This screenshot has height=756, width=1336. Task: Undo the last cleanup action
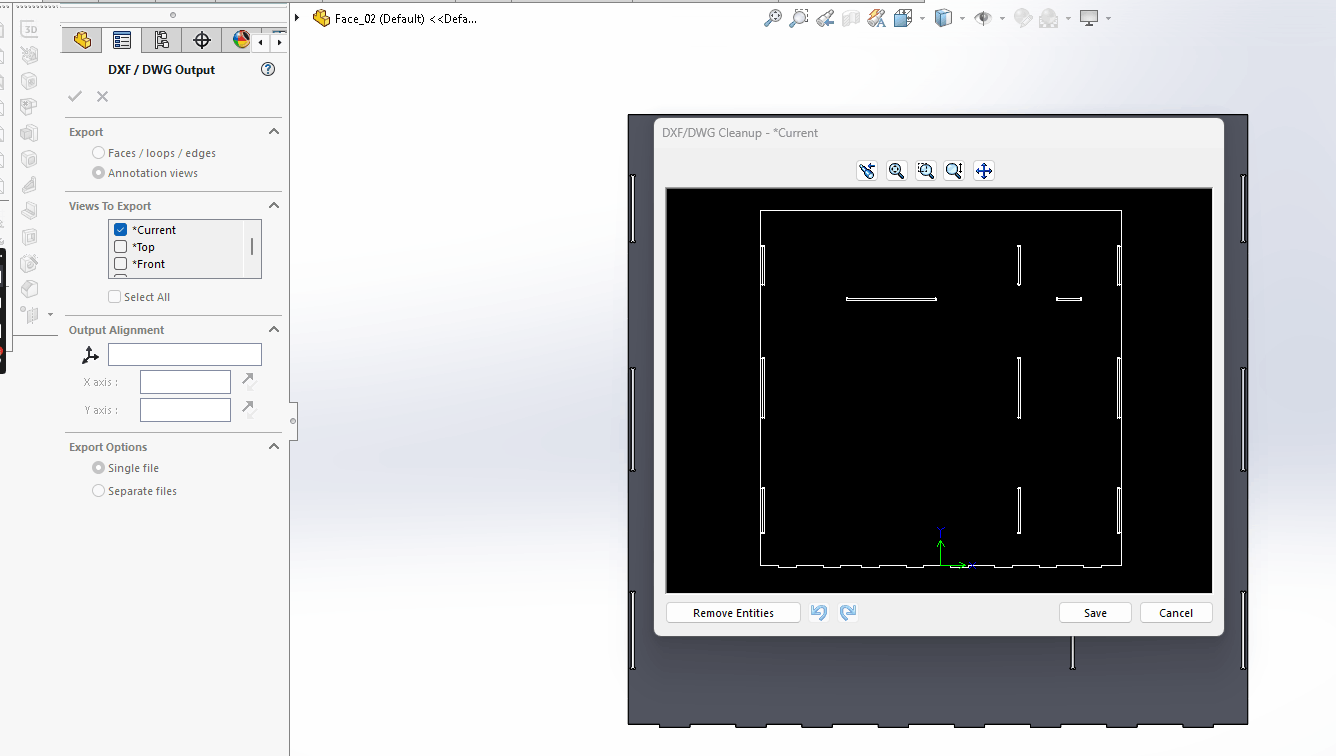point(819,612)
